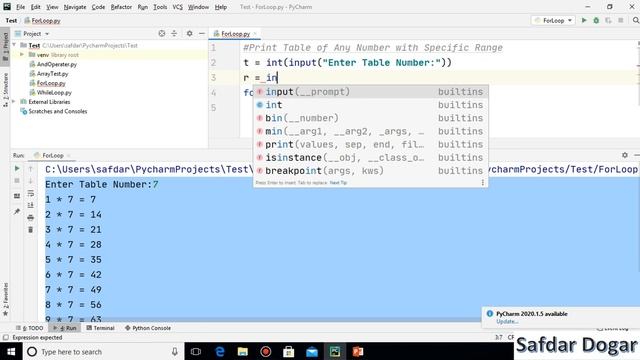
Task: Expand External Libraries node
Action: (x=15, y=102)
